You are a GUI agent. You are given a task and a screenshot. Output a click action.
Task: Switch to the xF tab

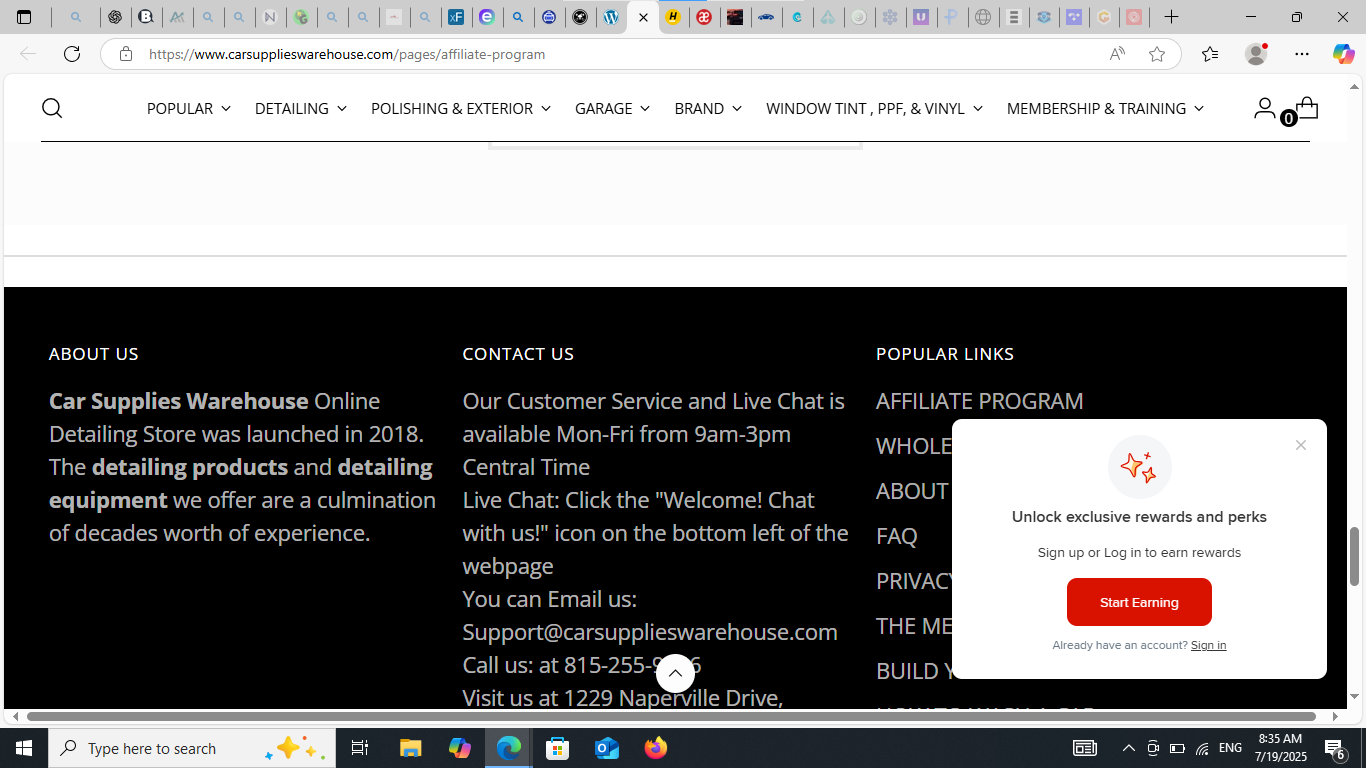coord(456,17)
